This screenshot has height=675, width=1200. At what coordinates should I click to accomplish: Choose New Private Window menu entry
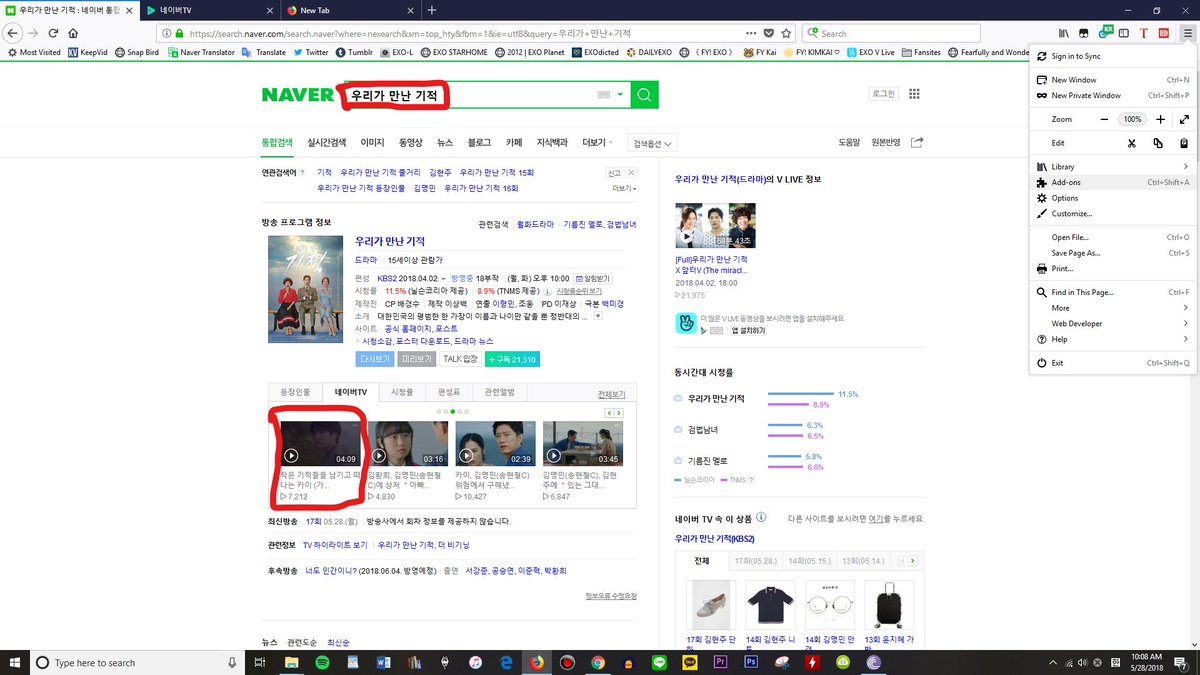click(x=1114, y=95)
